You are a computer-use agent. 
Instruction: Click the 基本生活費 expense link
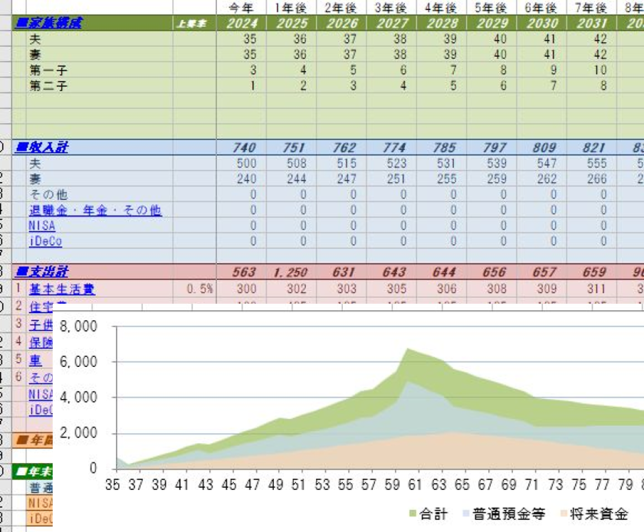[x=62, y=289]
